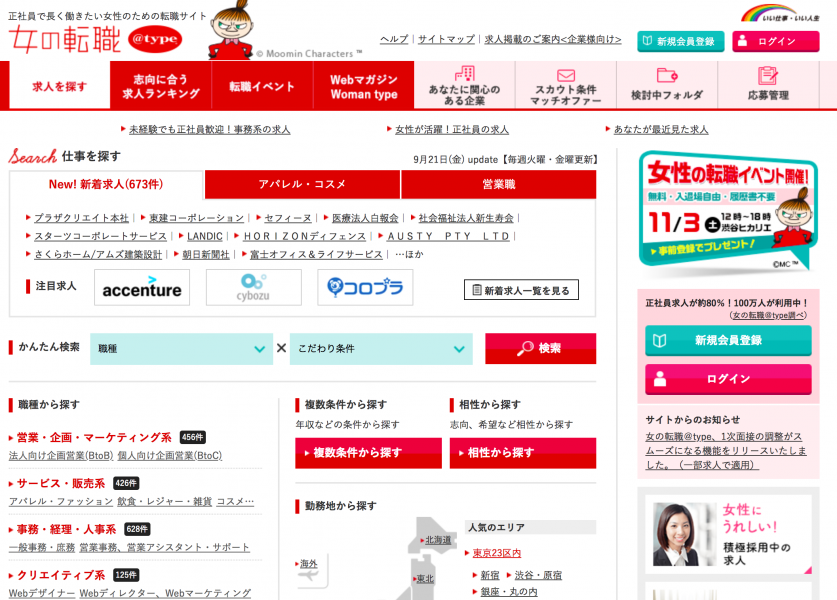Open the 1次面接の調整 site news link
This screenshot has height=600, width=837.
pyautogui.click(x=726, y=451)
